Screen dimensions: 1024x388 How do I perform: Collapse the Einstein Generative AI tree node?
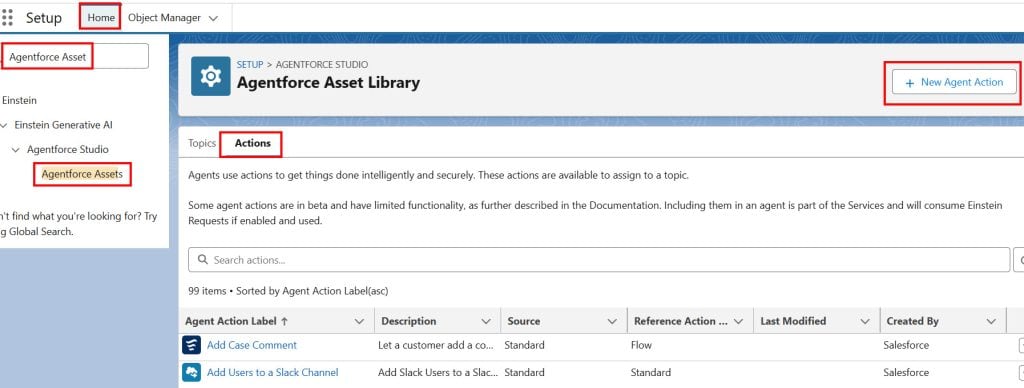(5, 125)
